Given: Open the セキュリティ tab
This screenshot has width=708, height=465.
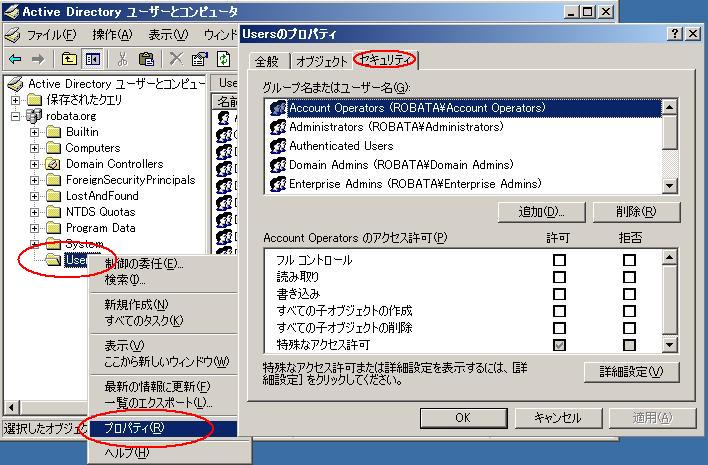Looking at the screenshot, I should click(385, 59).
